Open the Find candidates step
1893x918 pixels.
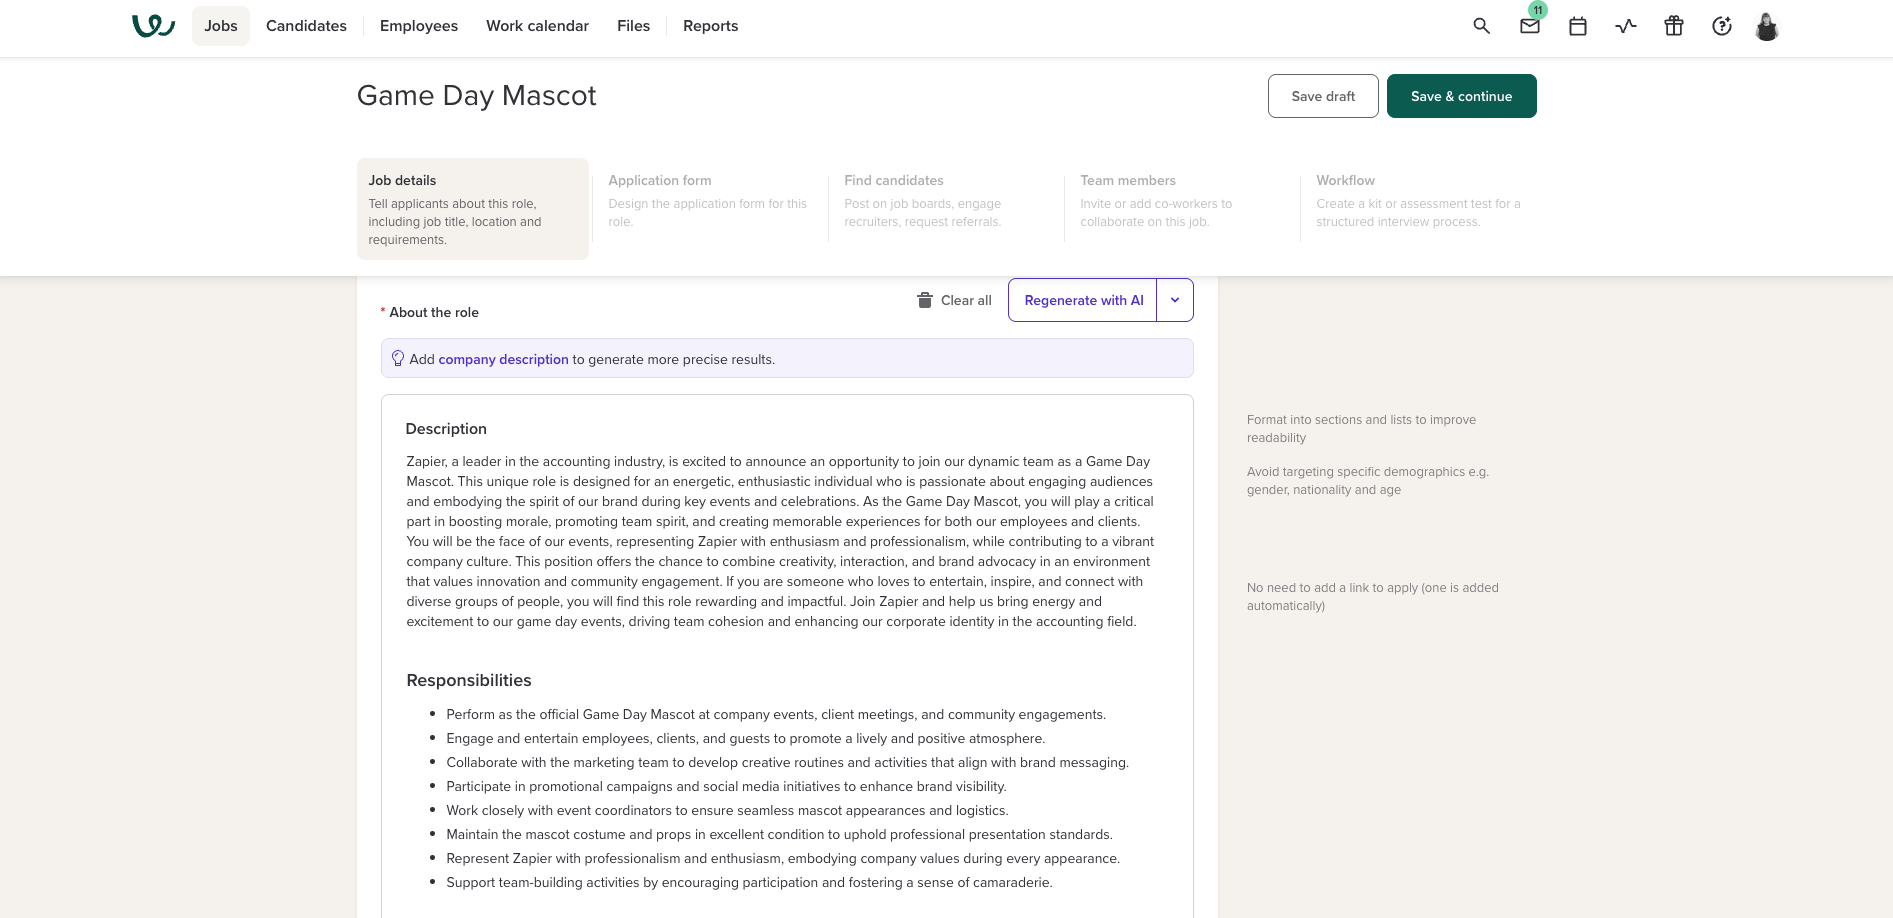pyautogui.click(x=945, y=201)
